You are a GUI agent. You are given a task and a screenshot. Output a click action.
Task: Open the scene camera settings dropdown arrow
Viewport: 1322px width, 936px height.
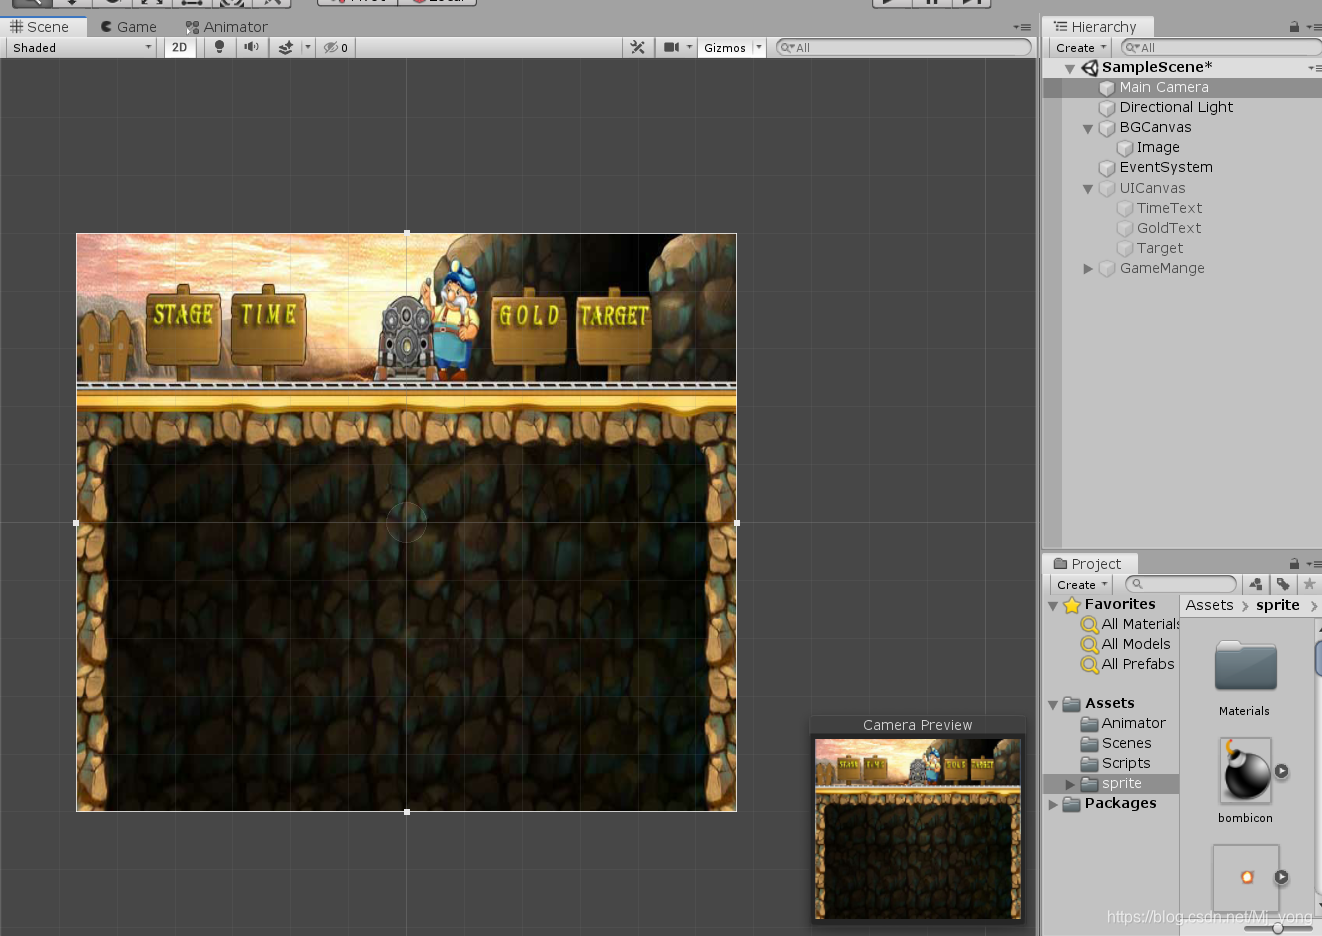coord(689,47)
